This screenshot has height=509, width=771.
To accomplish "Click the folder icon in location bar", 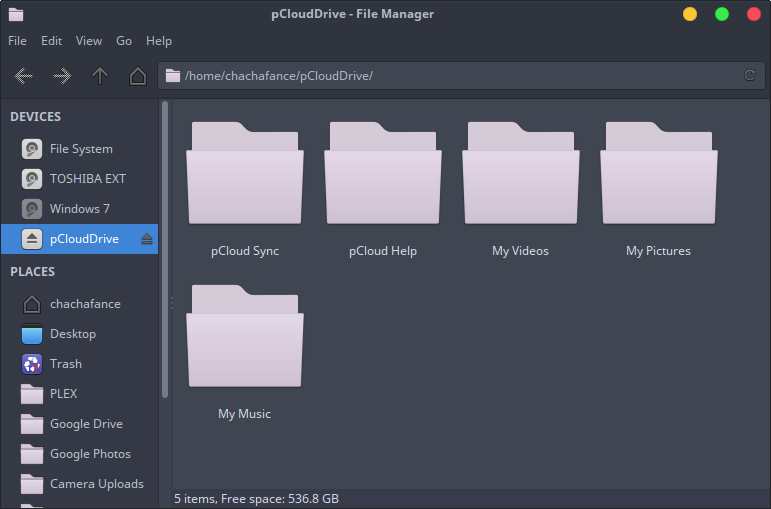I will (173, 76).
